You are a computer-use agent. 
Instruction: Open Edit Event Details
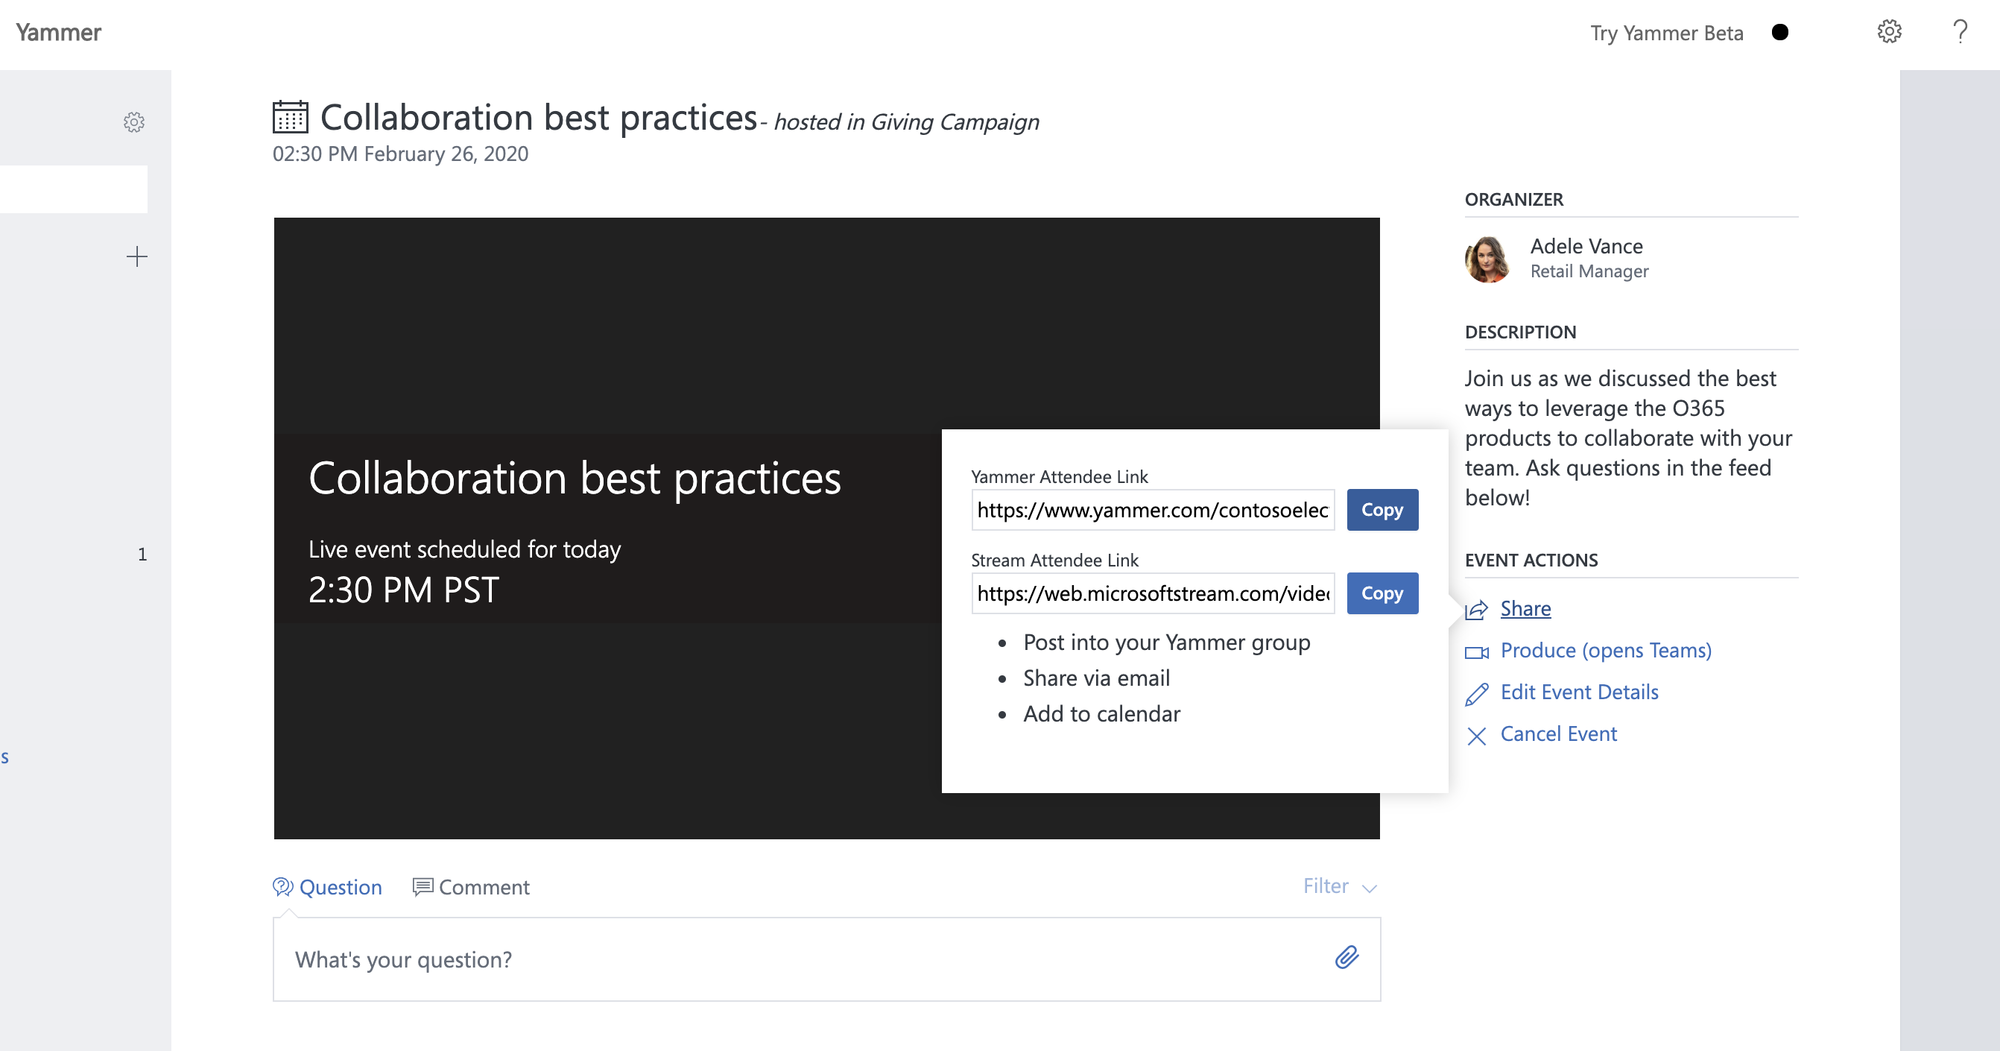click(1579, 692)
